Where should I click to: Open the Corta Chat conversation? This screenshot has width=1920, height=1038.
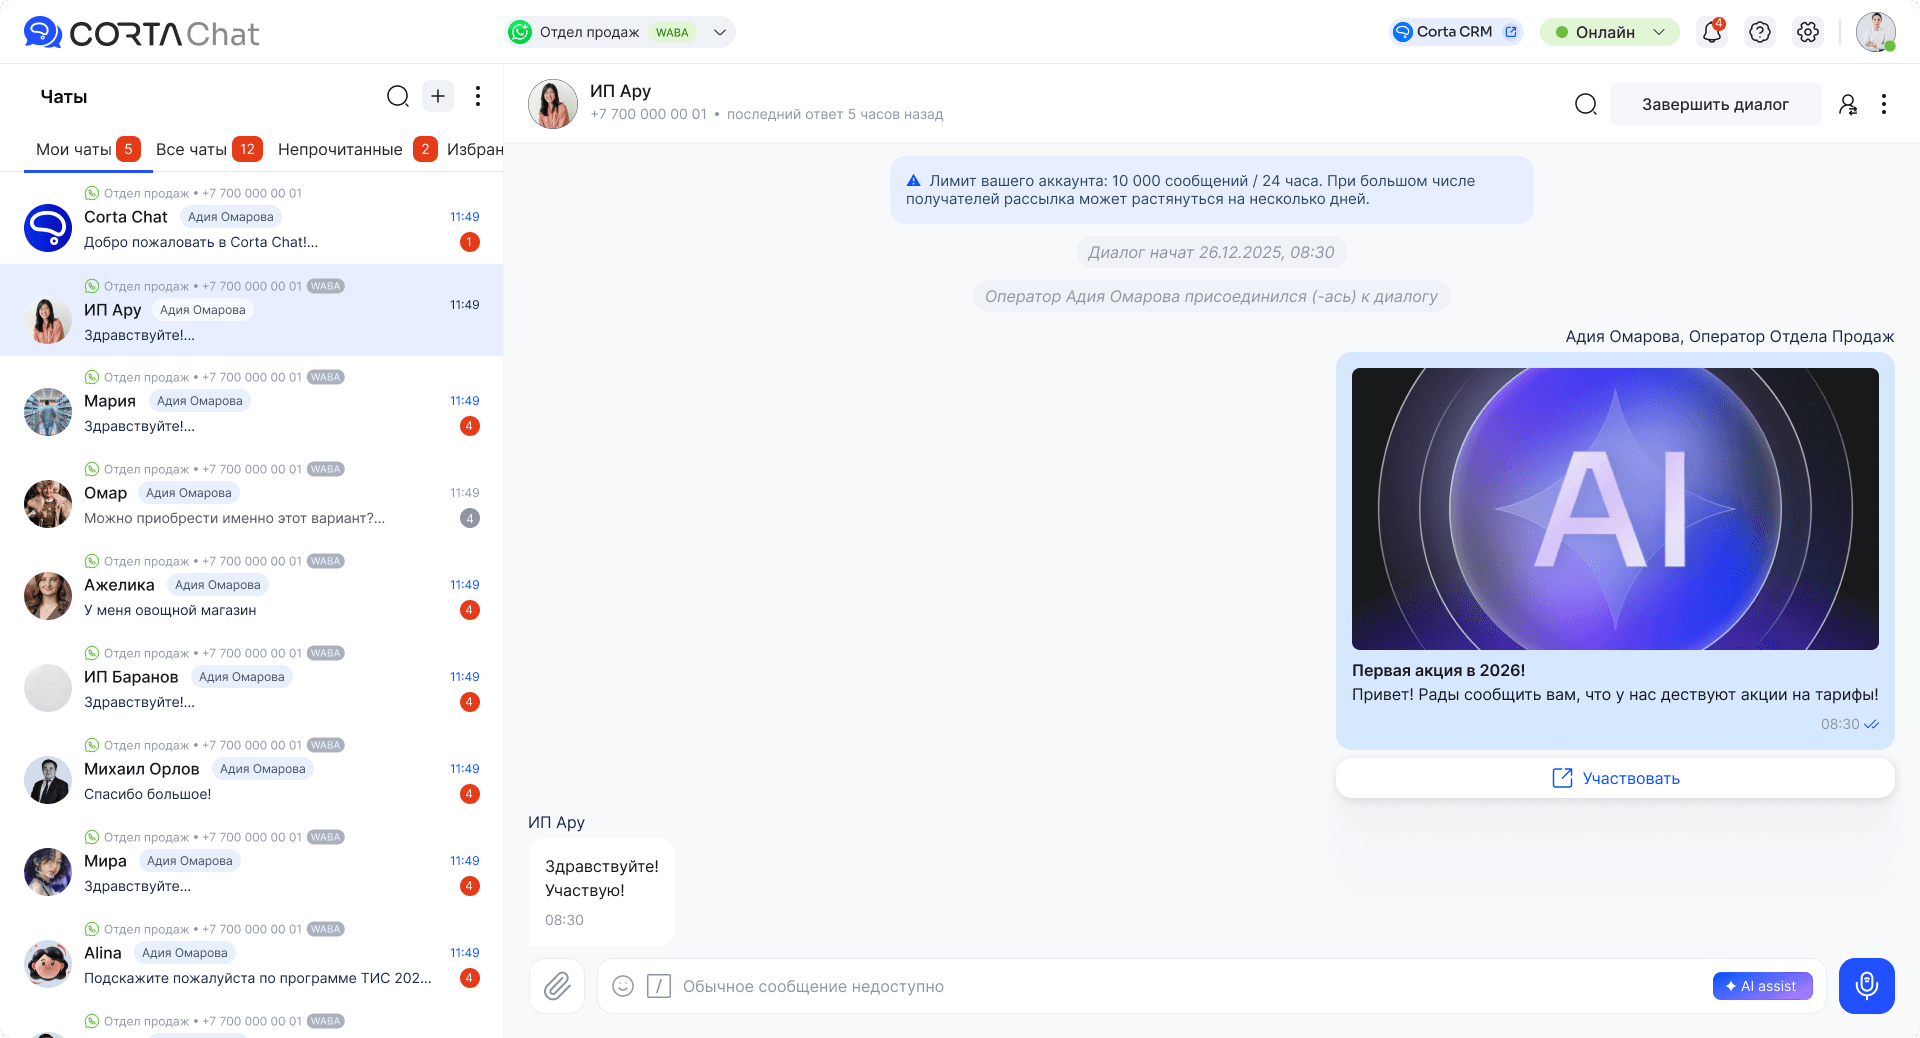tap(252, 218)
